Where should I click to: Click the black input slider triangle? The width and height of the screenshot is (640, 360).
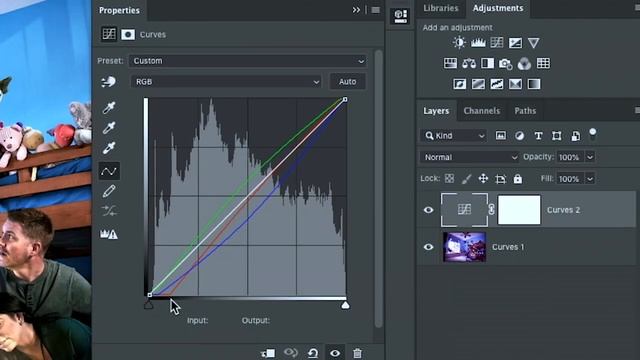pyautogui.click(x=149, y=305)
